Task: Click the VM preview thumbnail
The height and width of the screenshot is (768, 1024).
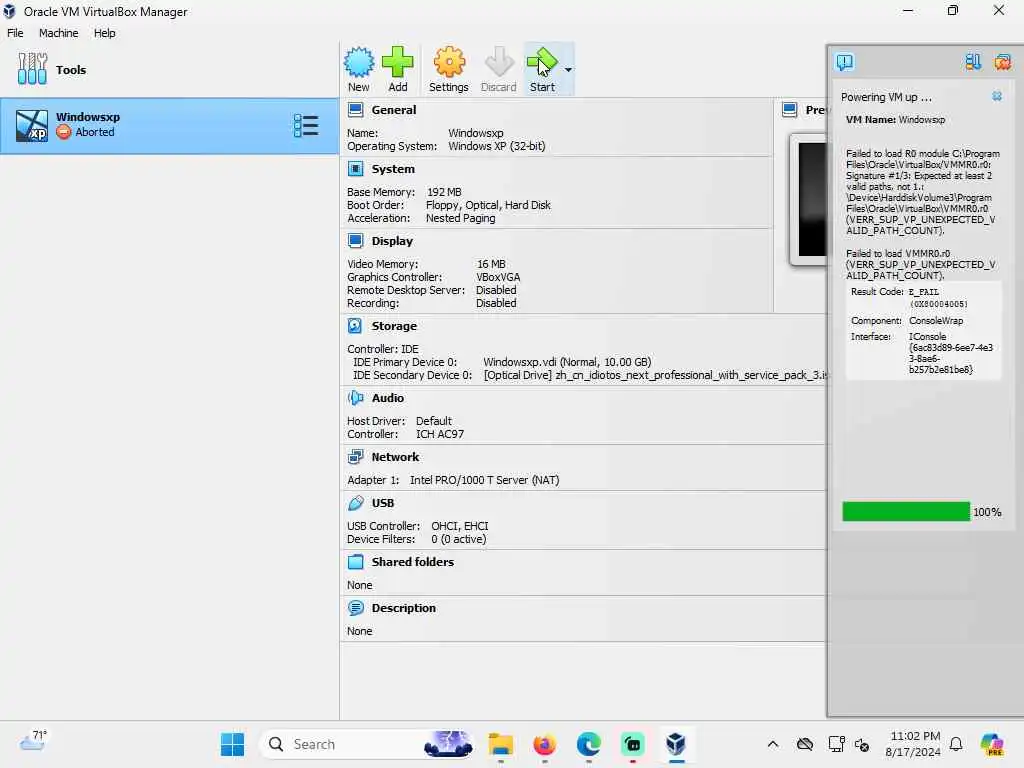Action: click(808, 199)
